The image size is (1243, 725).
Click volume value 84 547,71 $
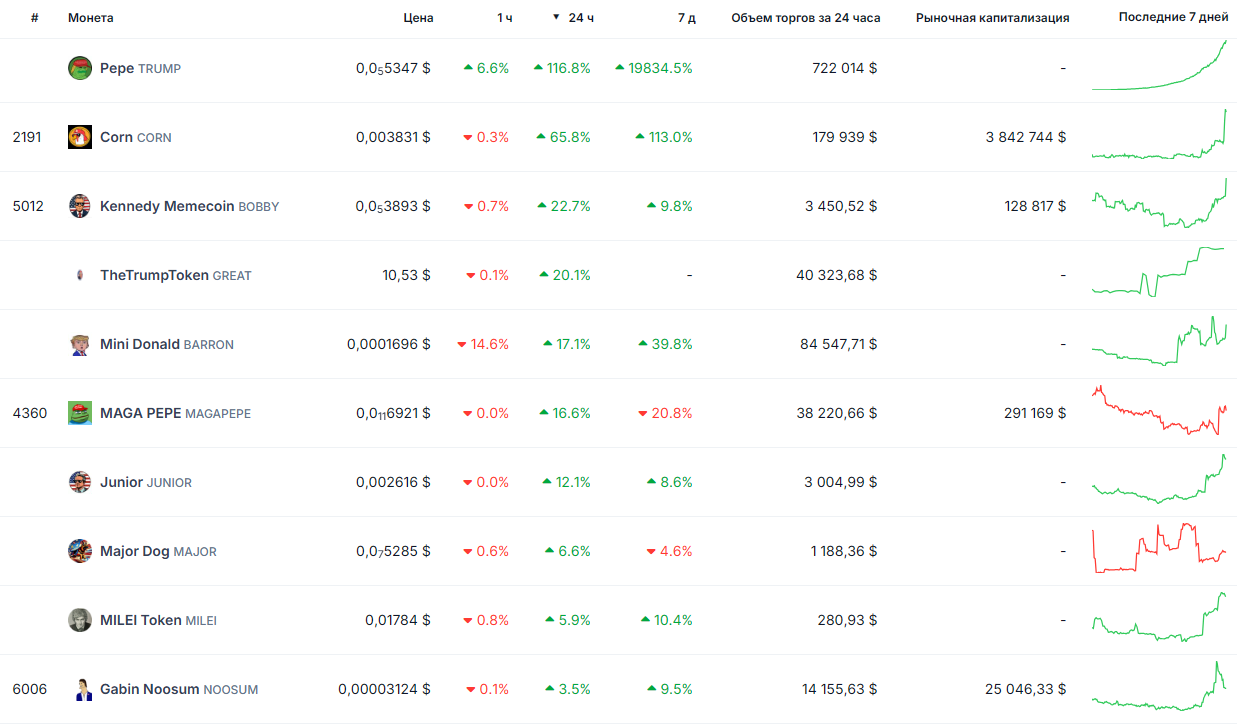(x=838, y=344)
